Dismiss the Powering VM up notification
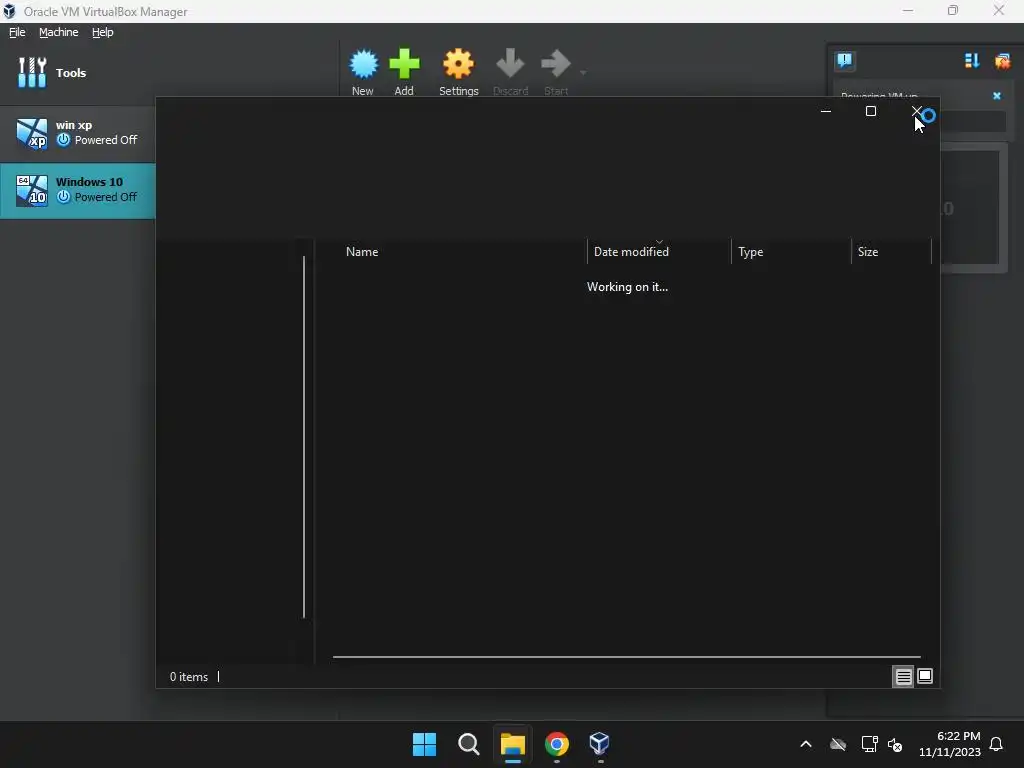 (997, 95)
